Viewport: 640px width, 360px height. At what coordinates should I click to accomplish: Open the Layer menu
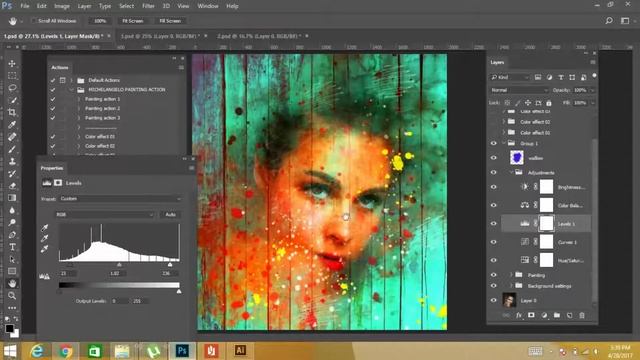tap(84, 6)
